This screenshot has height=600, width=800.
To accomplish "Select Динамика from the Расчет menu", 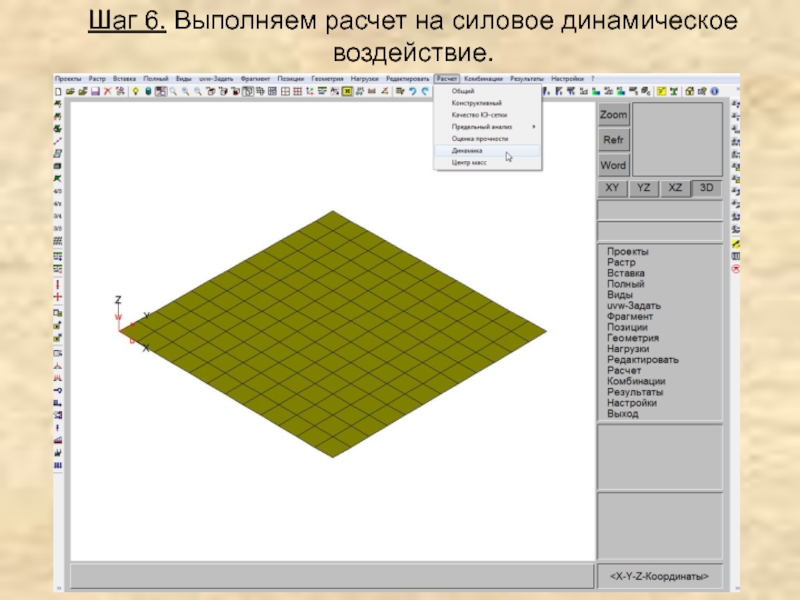I will point(468,150).
